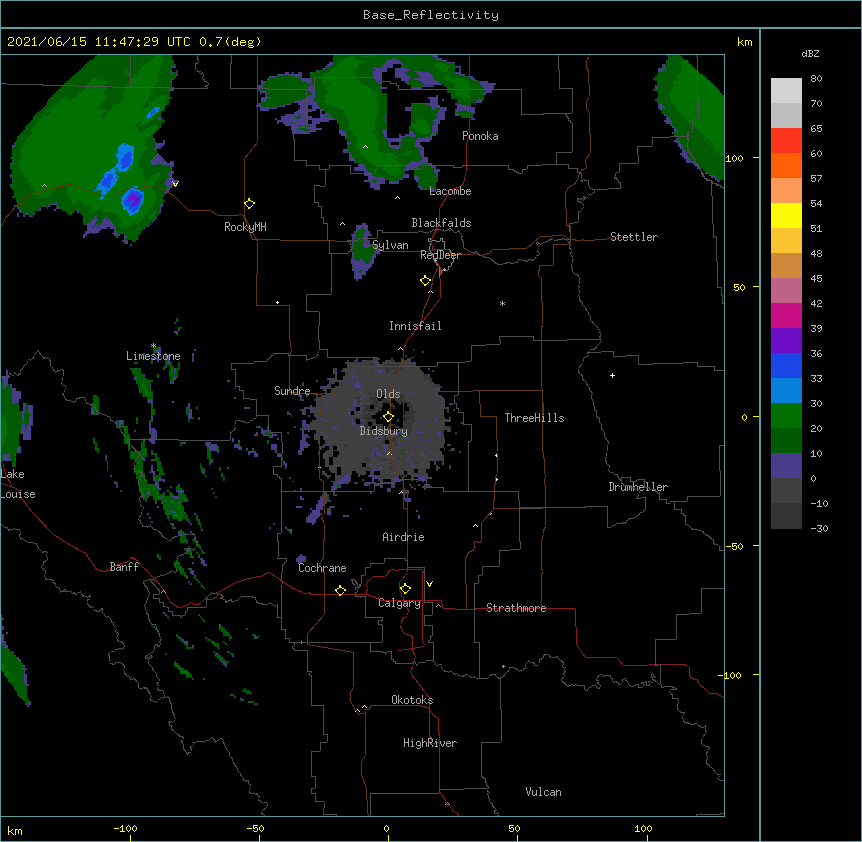Click the Stettler city label

click(633, 237)
